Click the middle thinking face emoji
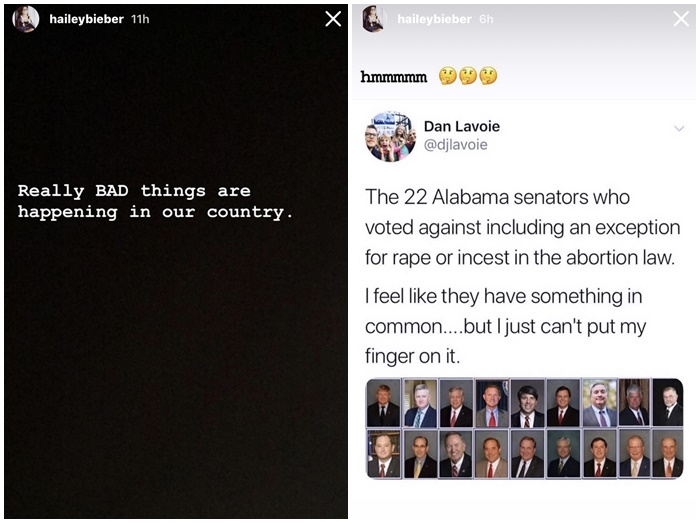 click(x=467, y=77)
